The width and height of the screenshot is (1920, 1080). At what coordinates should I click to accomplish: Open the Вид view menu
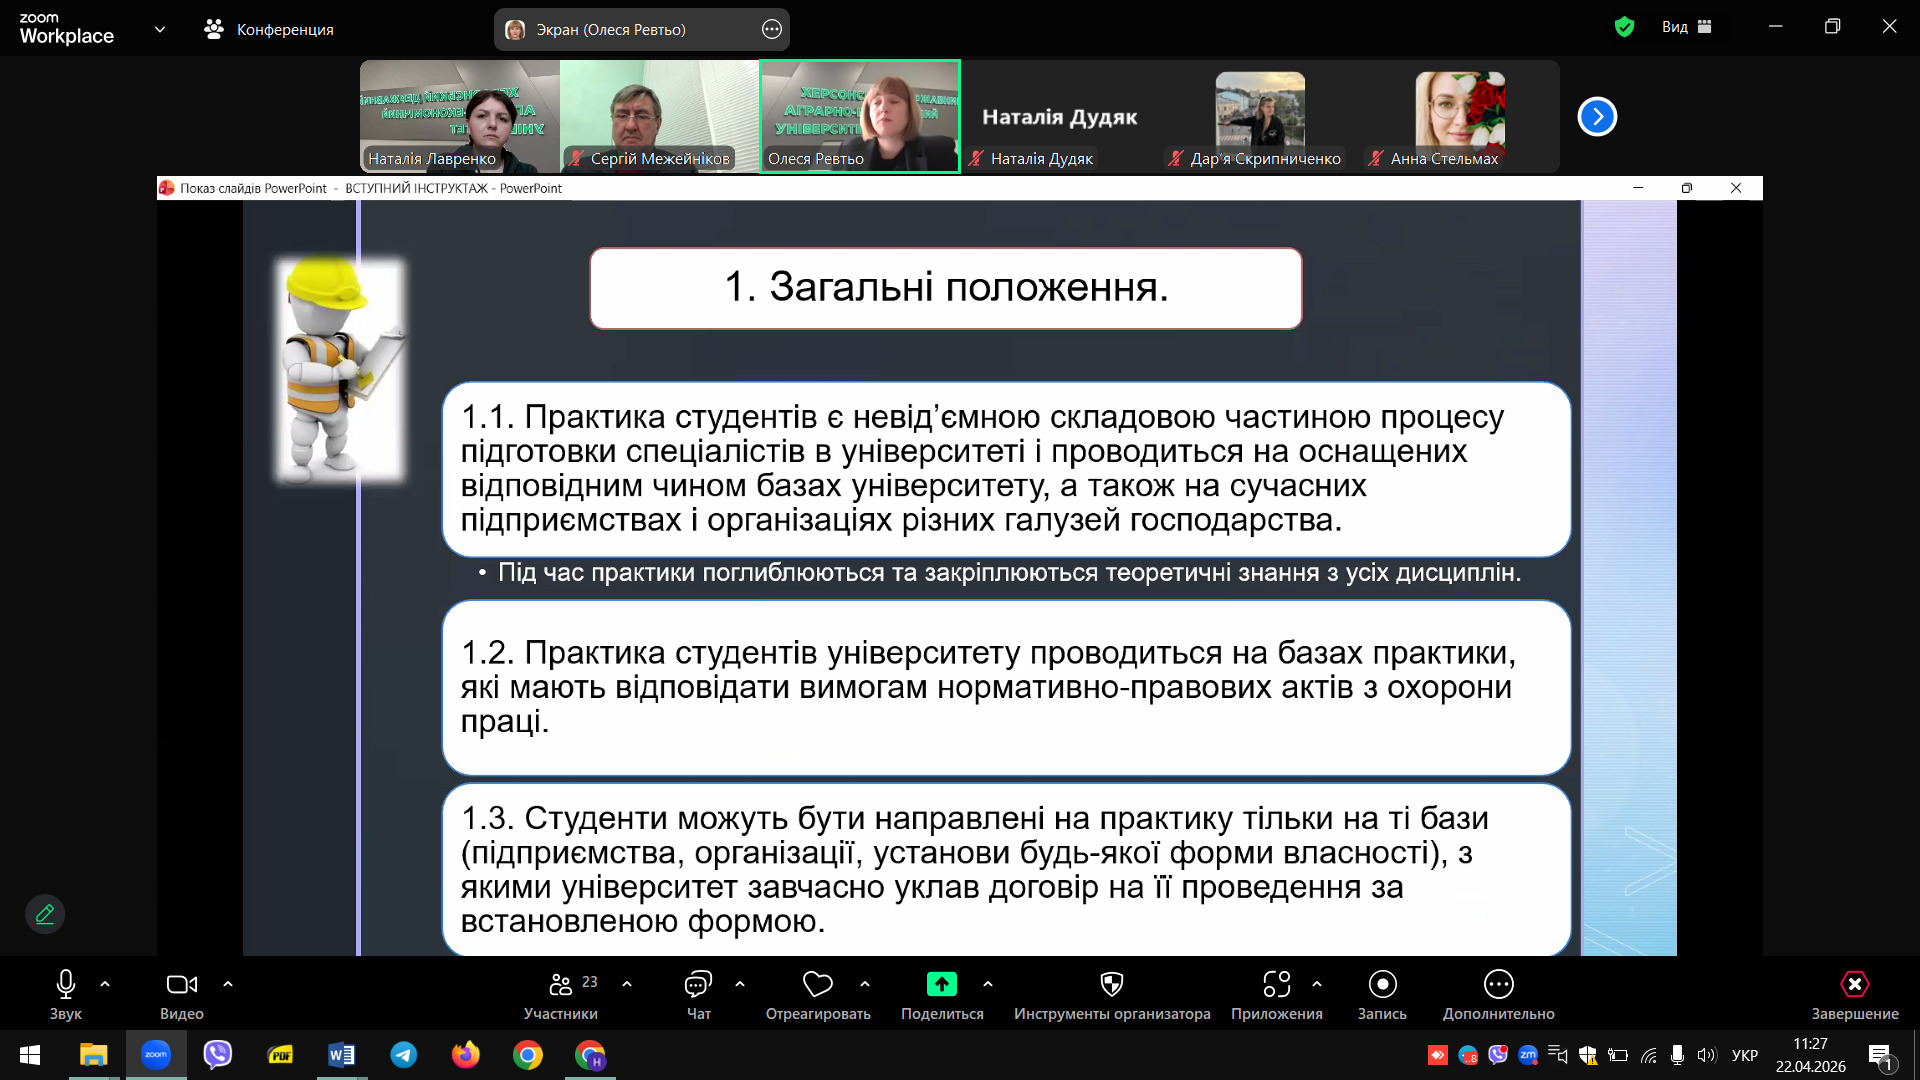tap(1686, 27)
